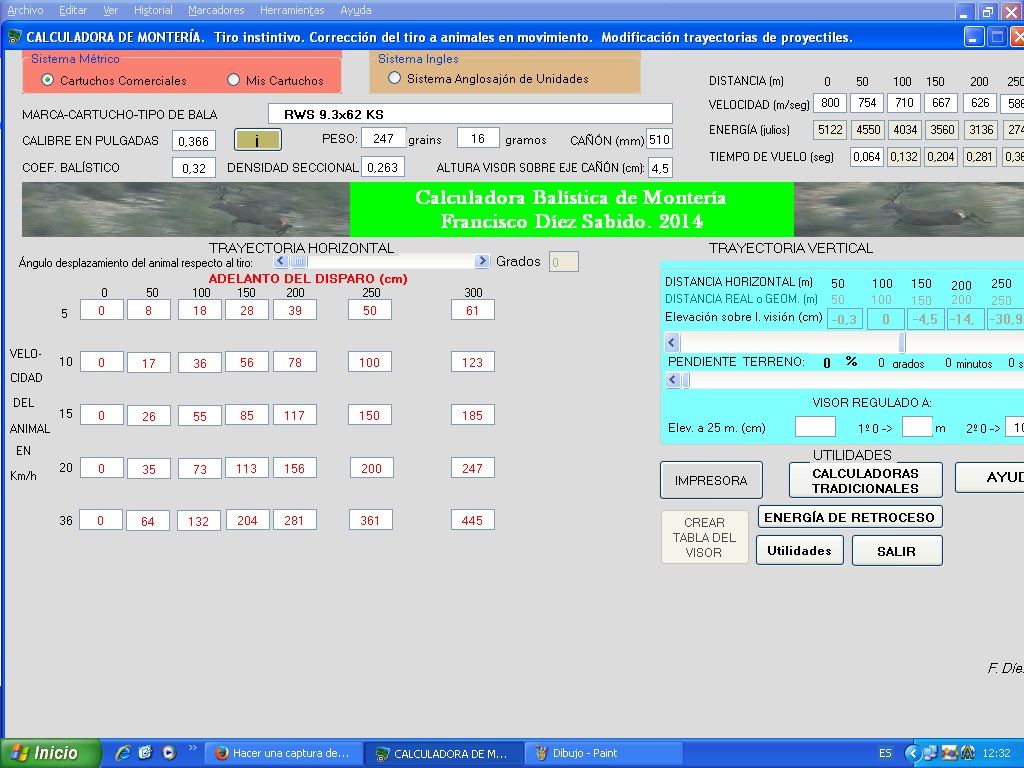1024x768 pixels.
Task: Choose Sistema Anglosajón de Unidades option
Action: point(394,78)
